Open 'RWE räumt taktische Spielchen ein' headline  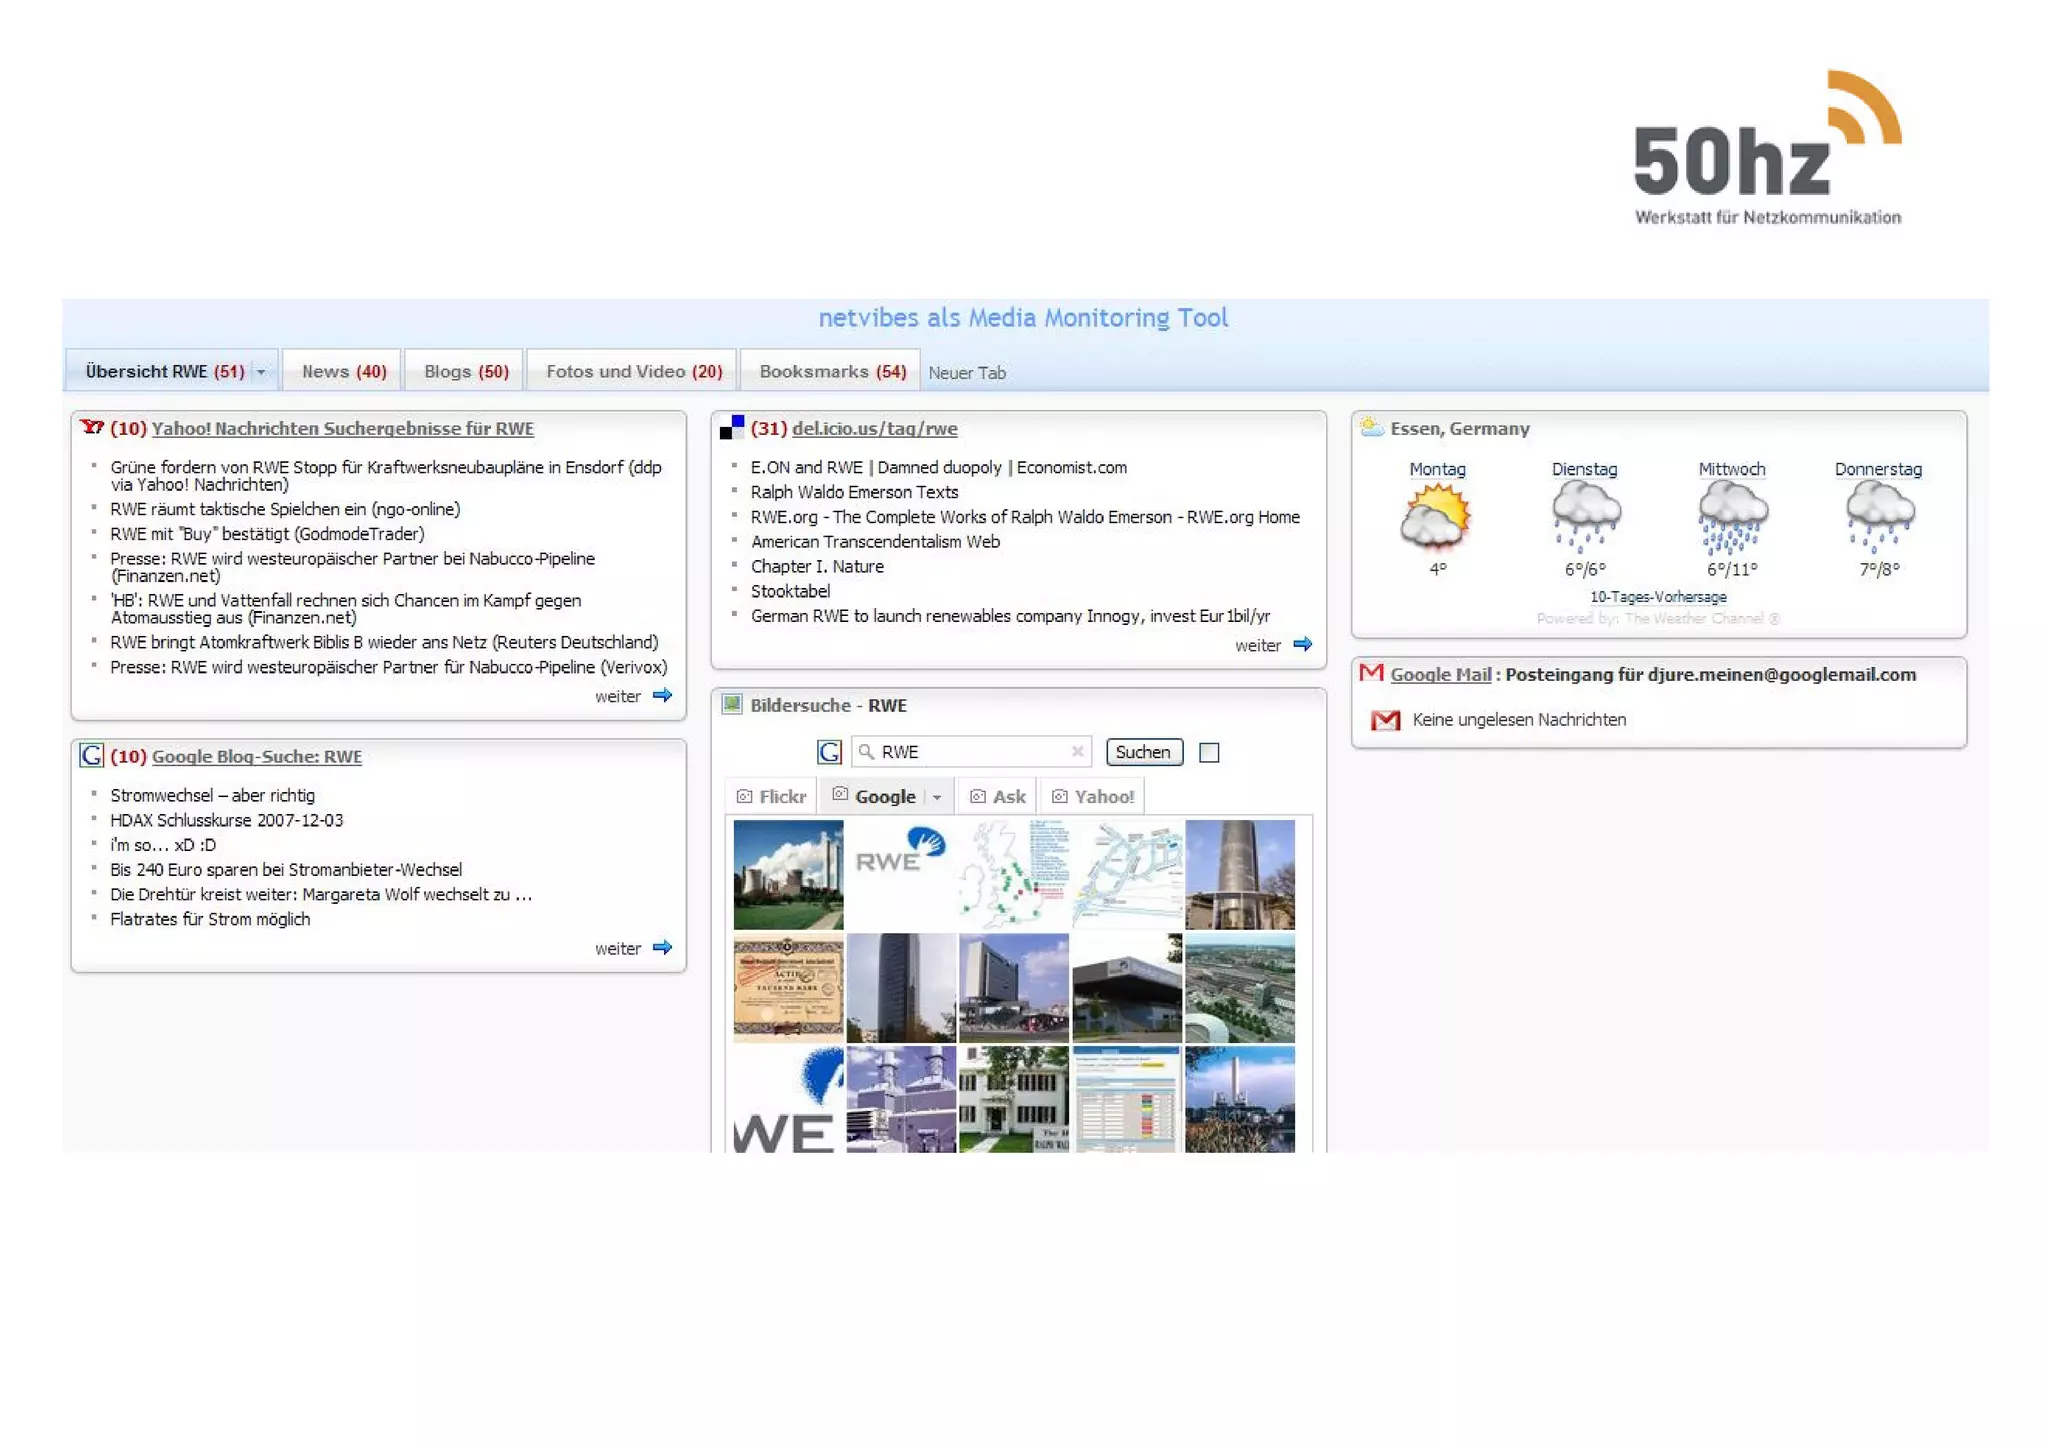click(x=285, y=509)
